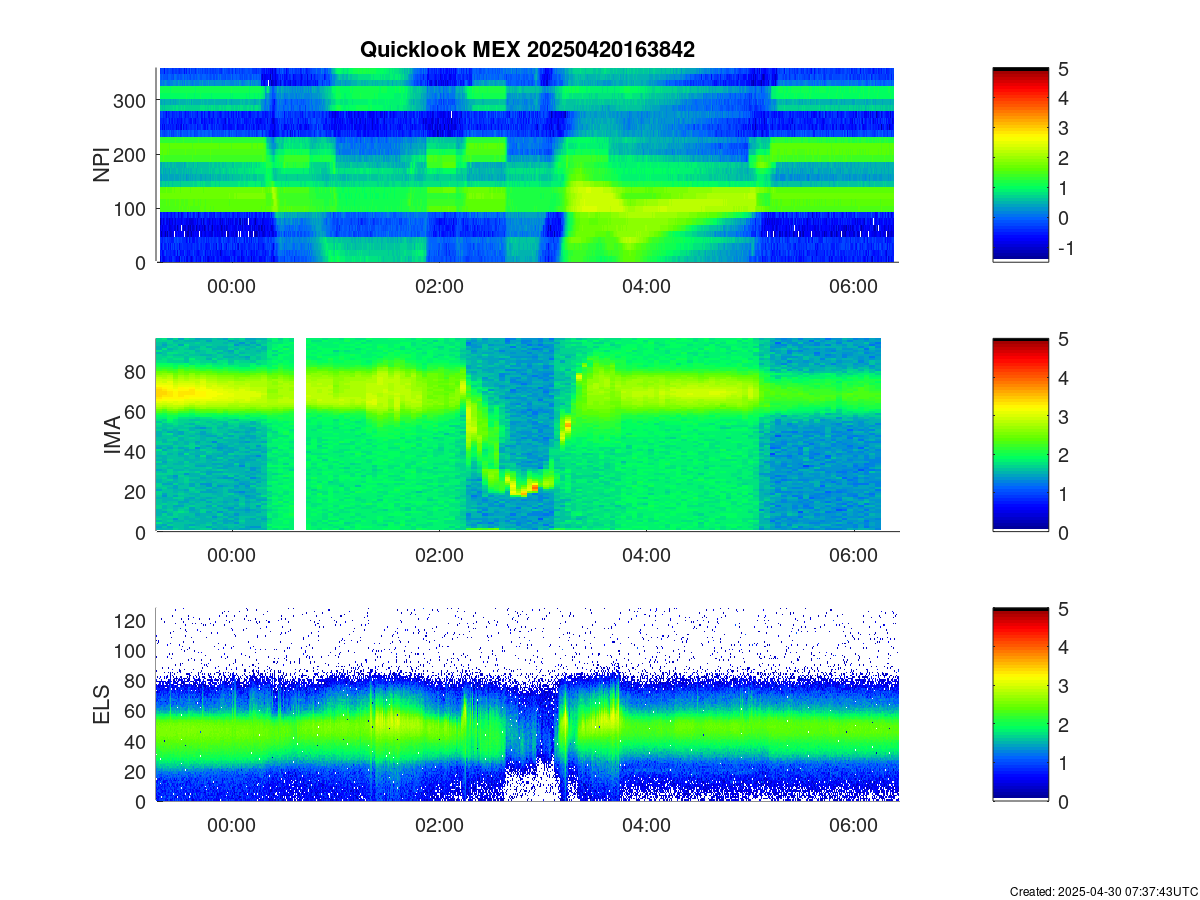Click 04:00 time label under NPI panel
Image resolution: width=1200 pixels, height=900 pixels.
(646, 286)
